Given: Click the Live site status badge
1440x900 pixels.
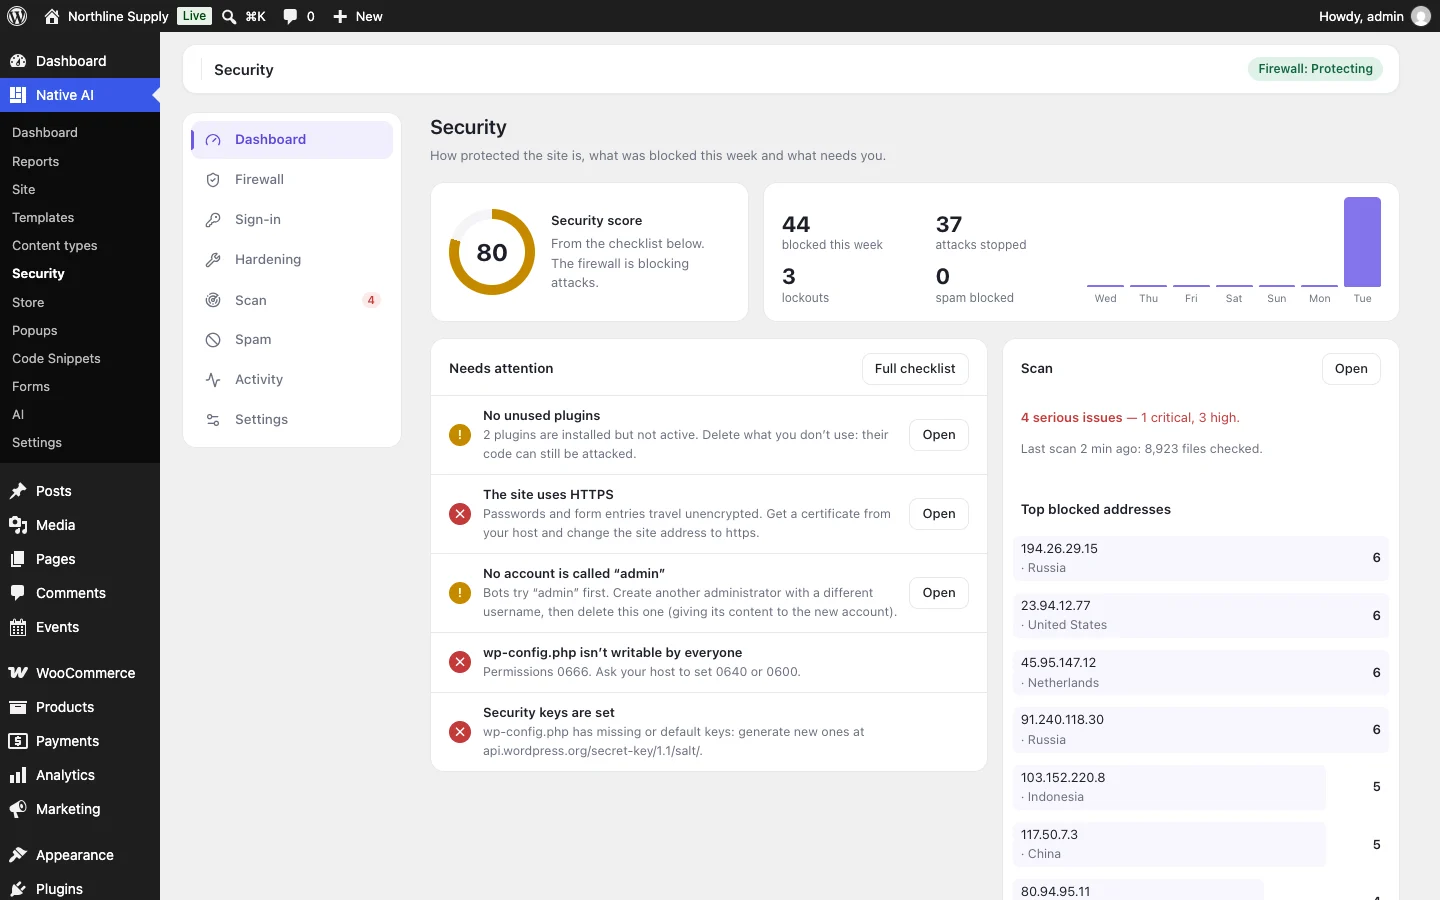Looking at the screenshot, I should [x=195, y=16].
